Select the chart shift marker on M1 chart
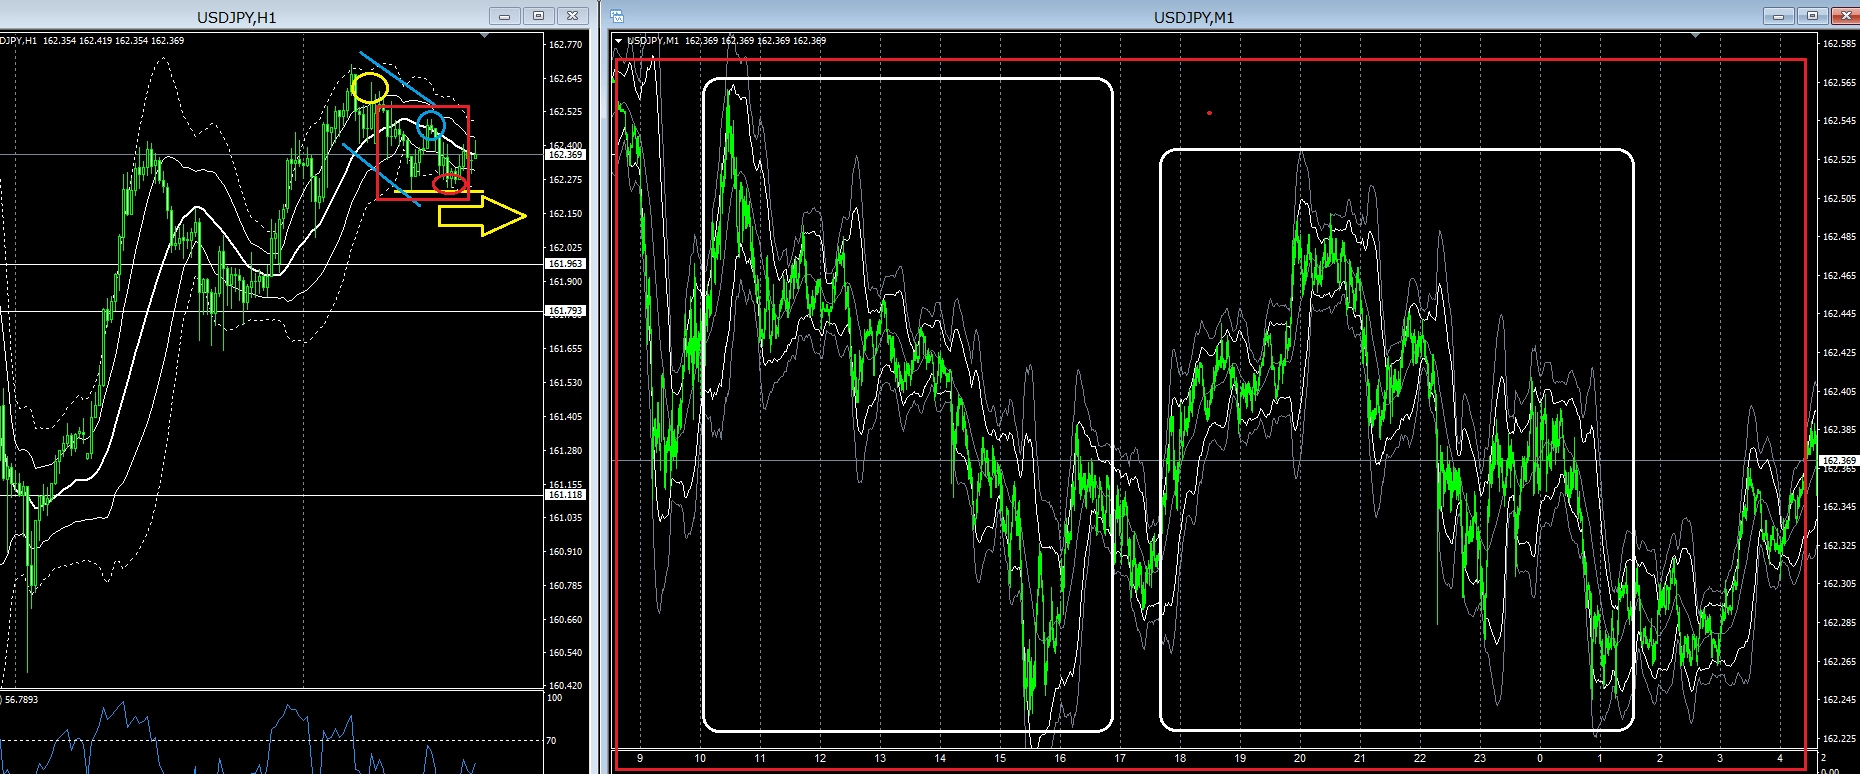The image size is (1860, 774). tap(1695, 36)
